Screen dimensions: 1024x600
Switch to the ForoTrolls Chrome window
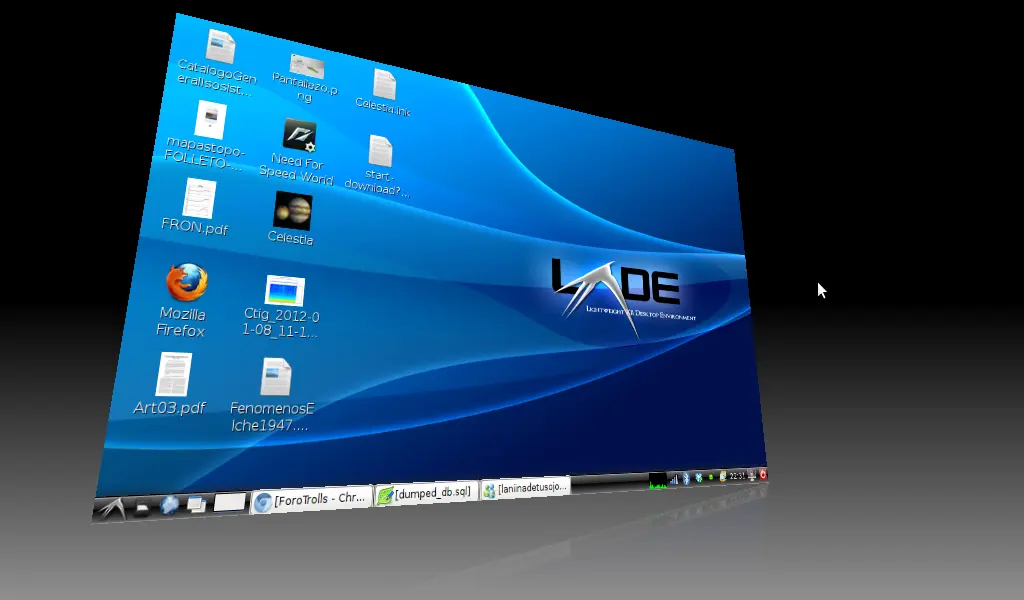coord(312,499)
